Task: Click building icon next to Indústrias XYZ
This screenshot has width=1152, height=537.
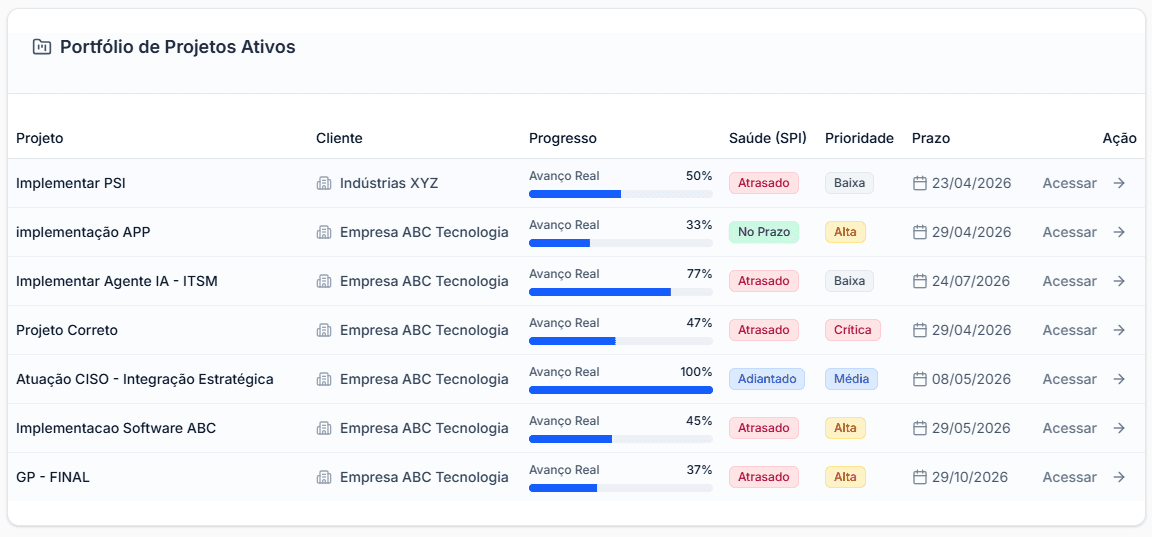Action: tap(324, 183)
